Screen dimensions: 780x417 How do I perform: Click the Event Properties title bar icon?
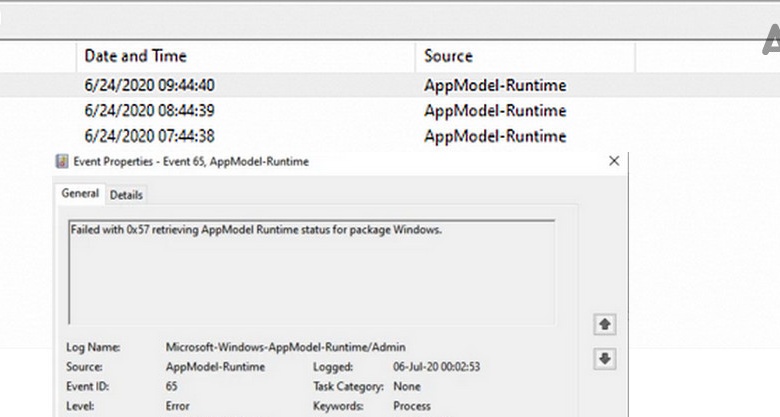tap(63, 161)
